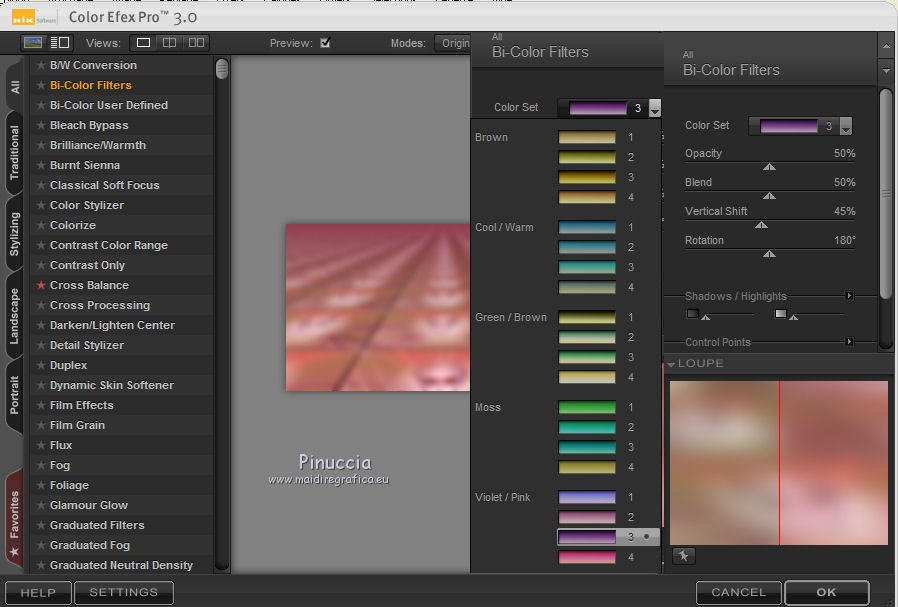The height and width of the screenshot is (607, 898).
Task: Switch to the Stylizing tab
Action: (15, 234)
